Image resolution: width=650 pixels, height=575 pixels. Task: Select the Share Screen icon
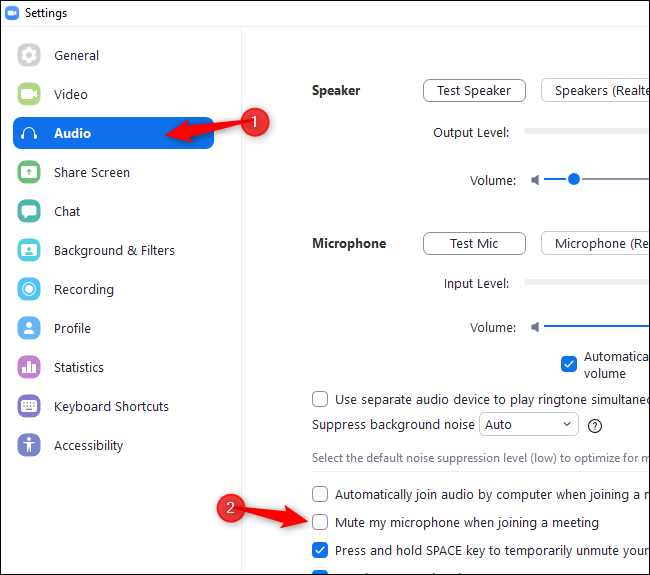[29, 172]
